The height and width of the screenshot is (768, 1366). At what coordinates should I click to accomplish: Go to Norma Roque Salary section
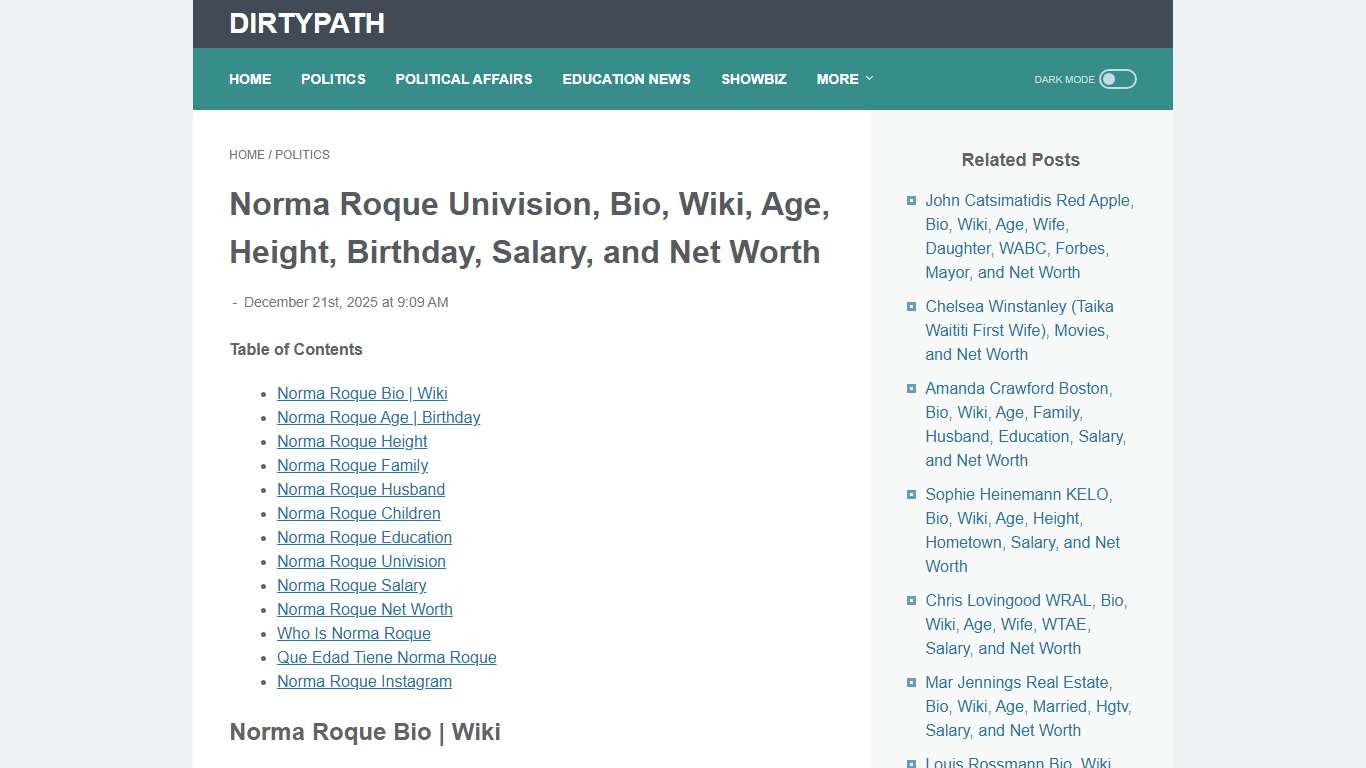[352, 585]
